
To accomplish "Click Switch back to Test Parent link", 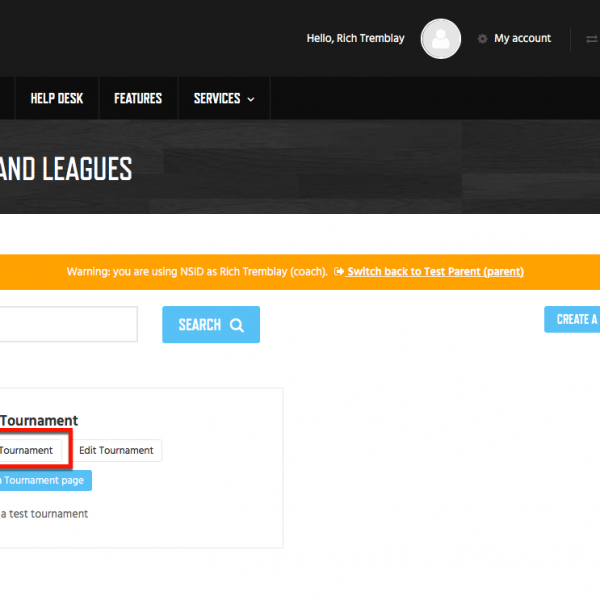I will (435, 271).
